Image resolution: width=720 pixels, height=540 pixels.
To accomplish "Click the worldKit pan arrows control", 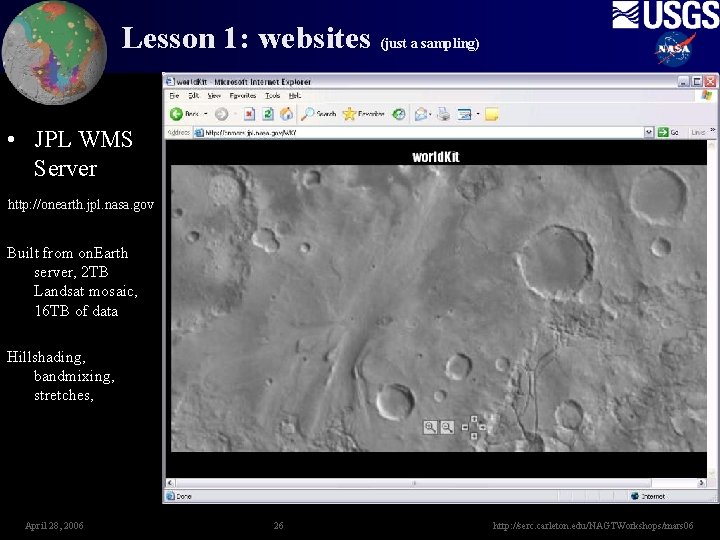I will tap(474, 428).
